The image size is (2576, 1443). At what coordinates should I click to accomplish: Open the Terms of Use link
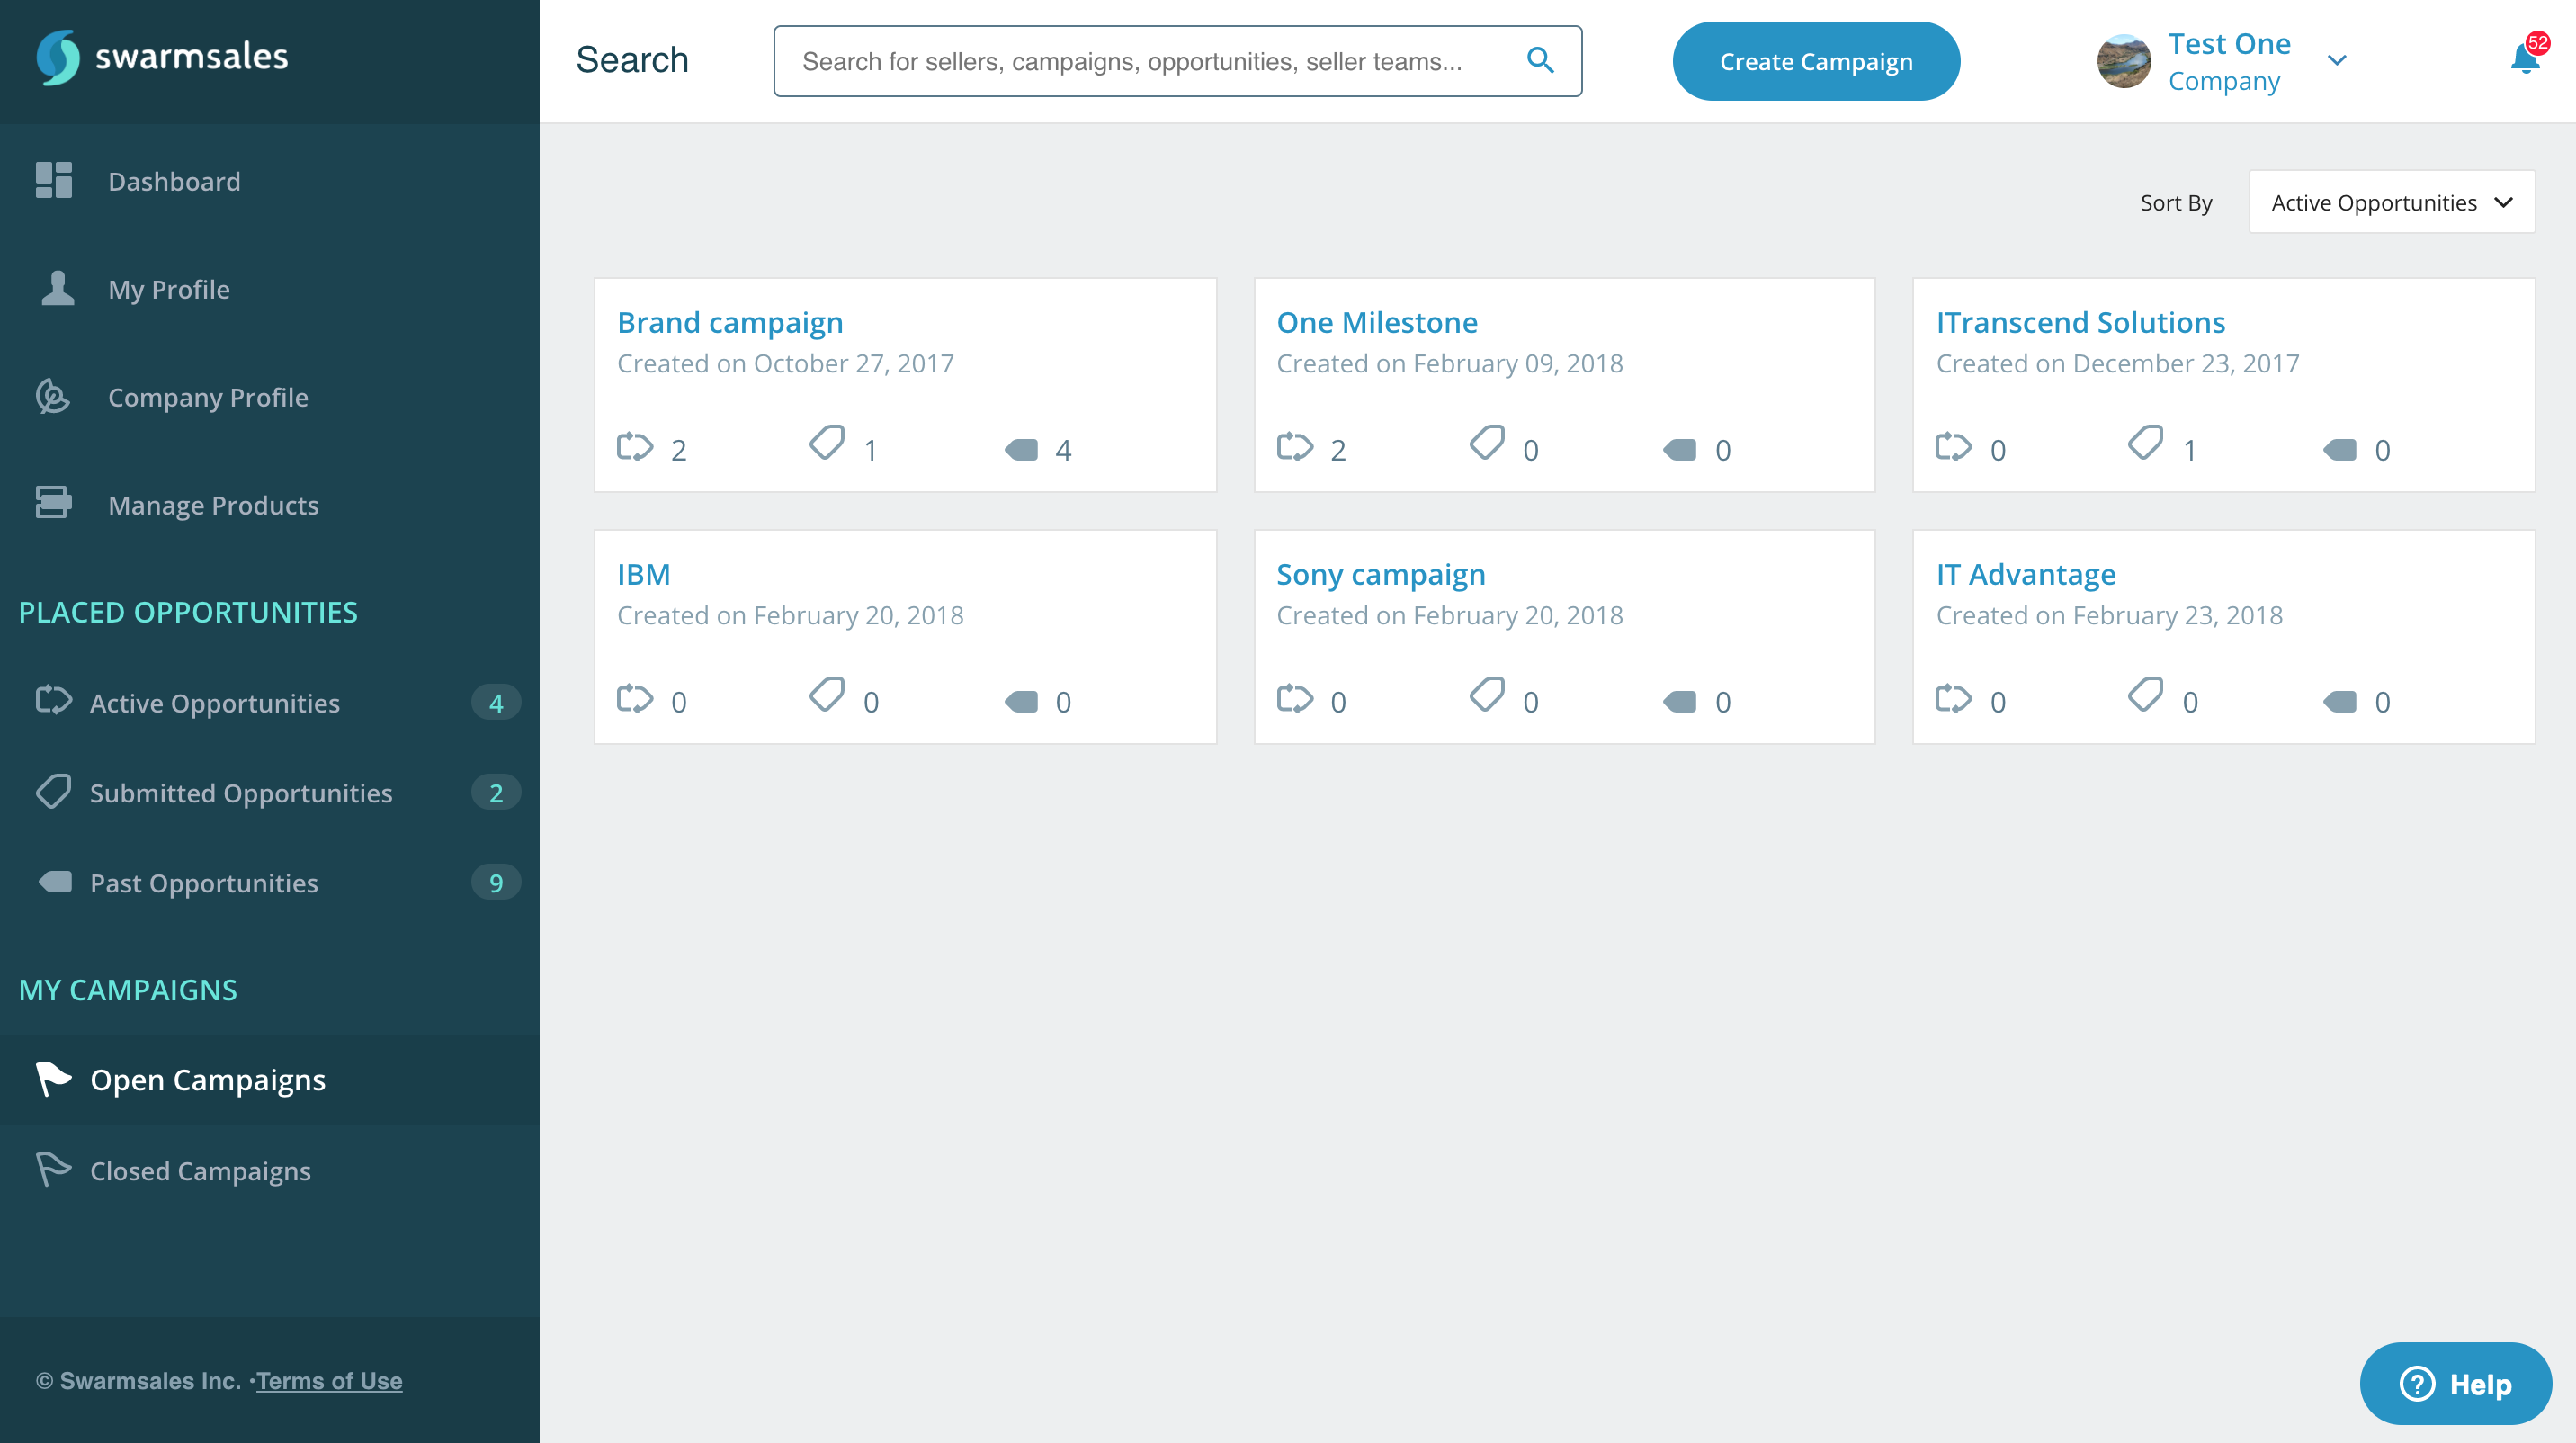(329, 1380)
